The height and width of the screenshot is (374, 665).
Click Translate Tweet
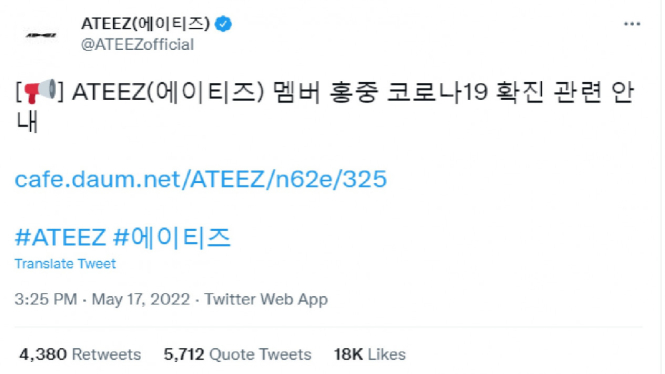[x=65, y=264]
